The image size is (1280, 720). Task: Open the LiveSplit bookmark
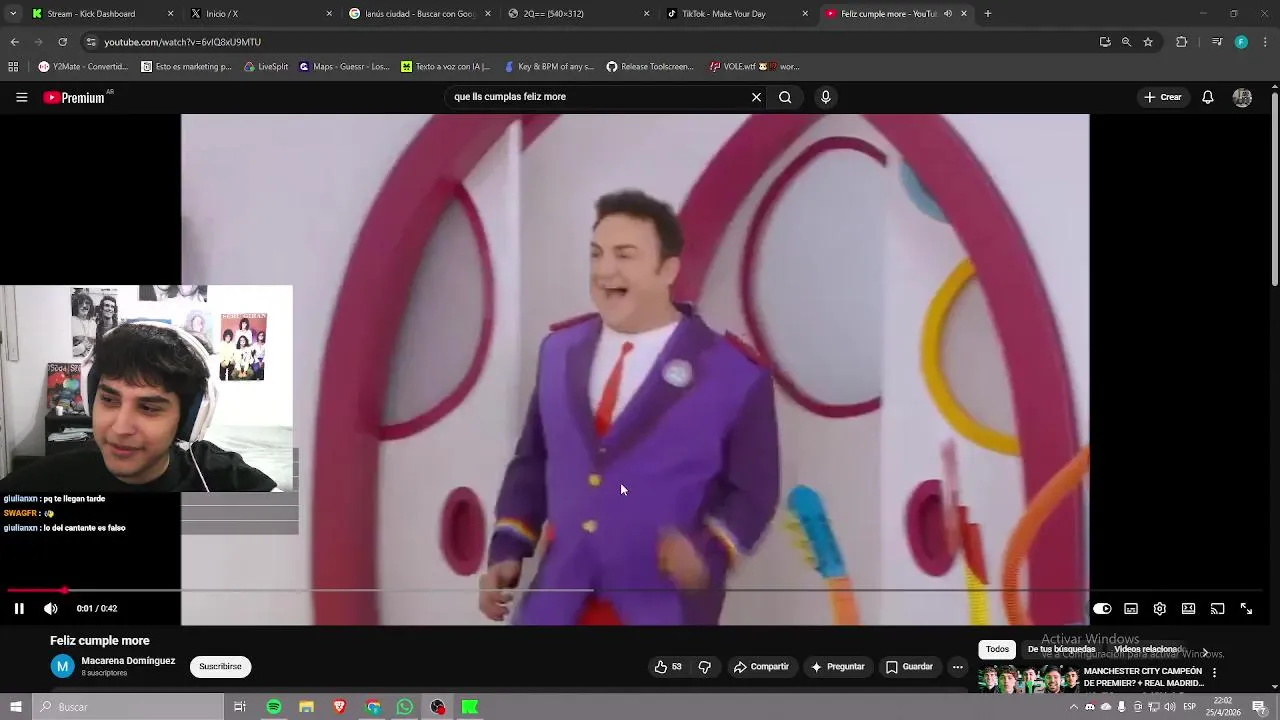[266, 67]
